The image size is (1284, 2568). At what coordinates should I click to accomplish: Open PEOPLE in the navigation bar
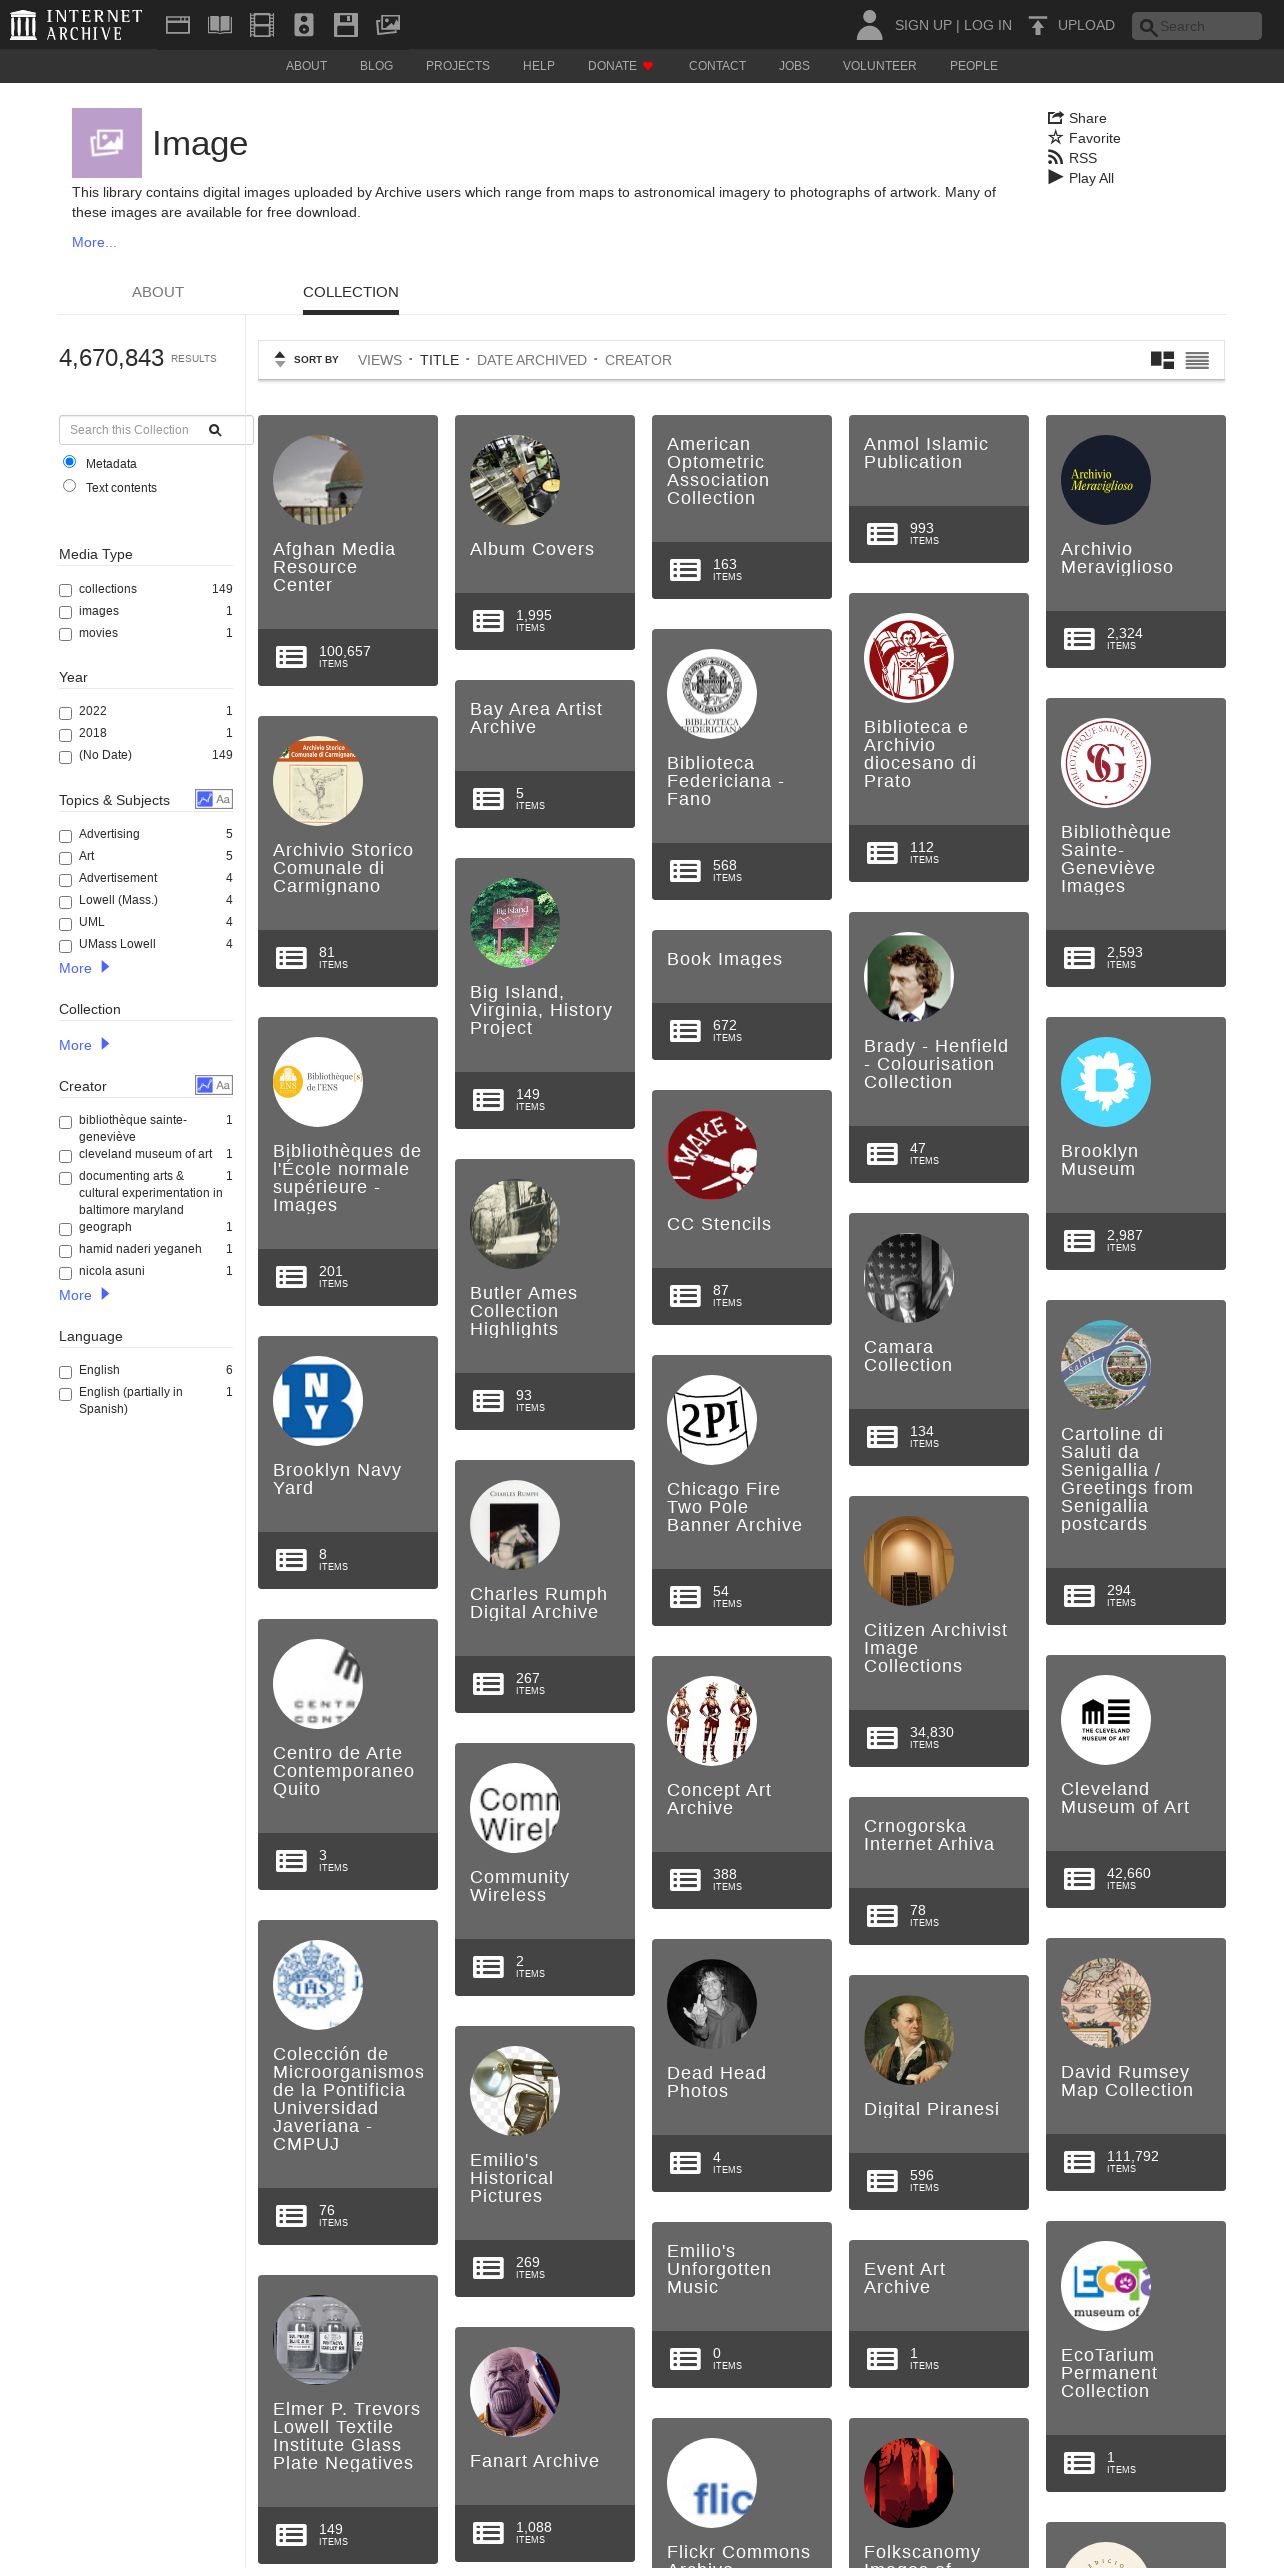[974, 66]
